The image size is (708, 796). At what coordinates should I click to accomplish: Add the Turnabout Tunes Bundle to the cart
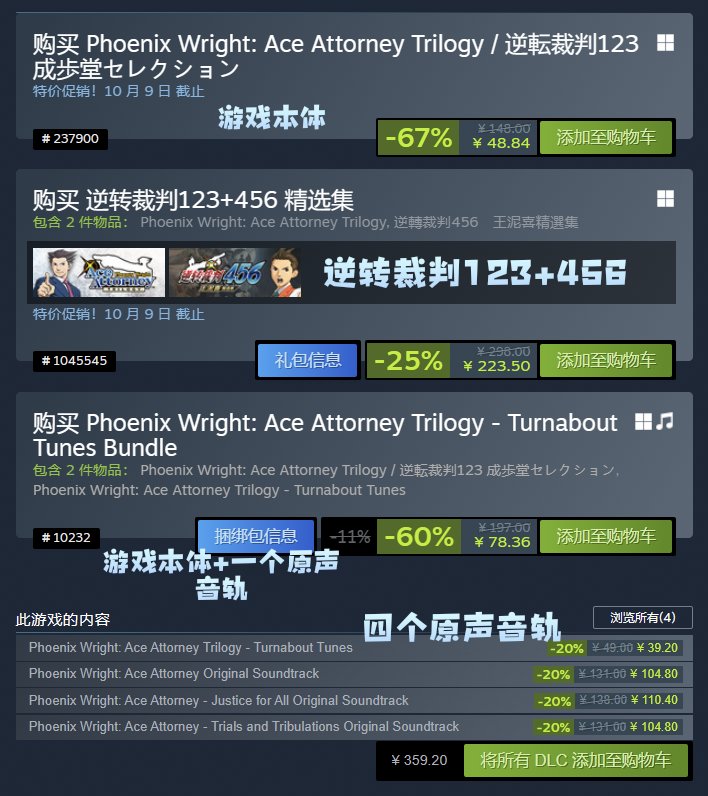point(605,536)
